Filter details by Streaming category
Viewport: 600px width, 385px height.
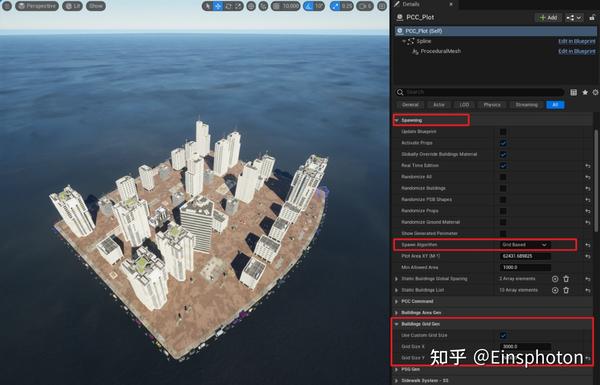[527, 105]
